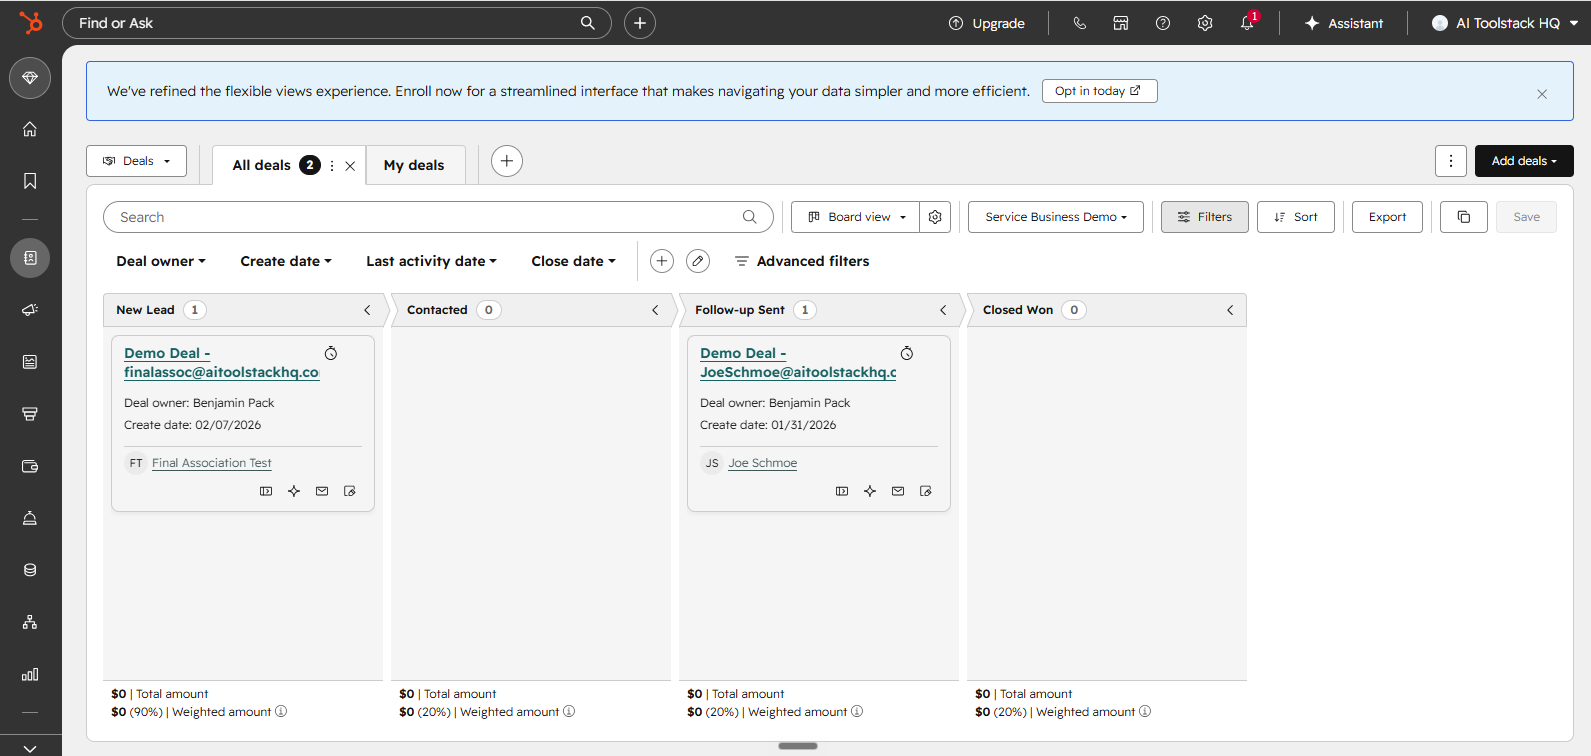Add a new view tab with the plus button
This screenshot has width=1591, height=756.
coord(507,161)
